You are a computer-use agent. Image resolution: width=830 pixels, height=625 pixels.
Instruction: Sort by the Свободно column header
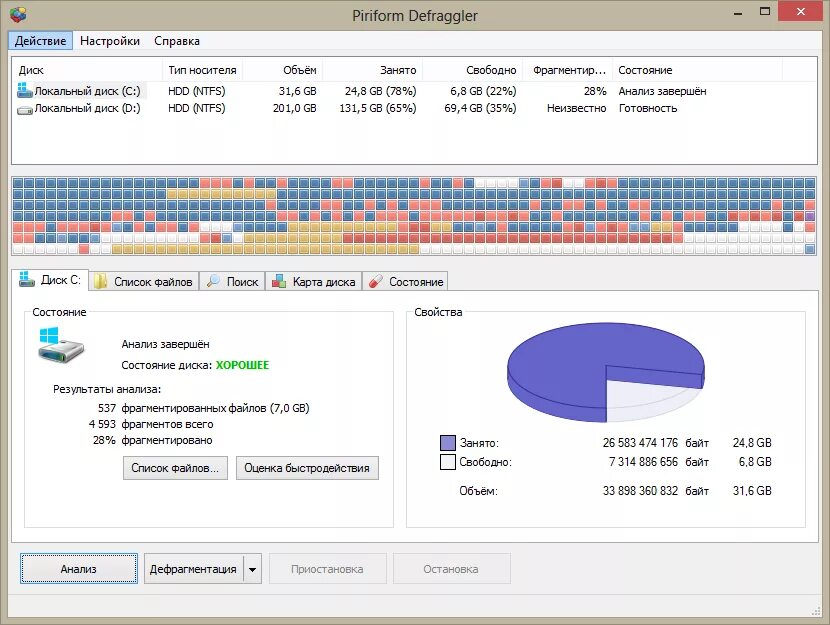click(473, 70)
